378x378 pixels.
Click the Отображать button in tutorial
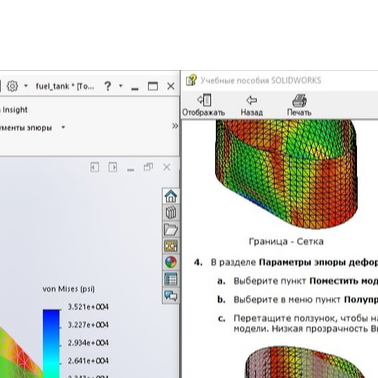click(203, 105)
